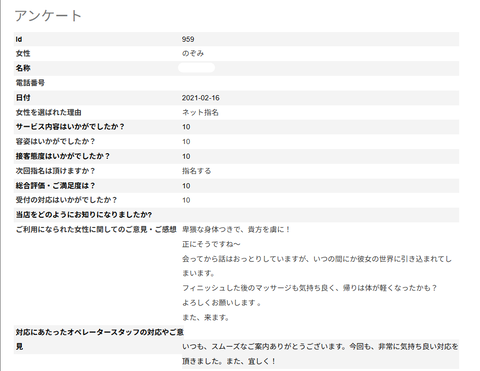Click the 電話番号 row label
Image resolution: width=480 pixels, height=371 pixels.
(x=30, y=83)
